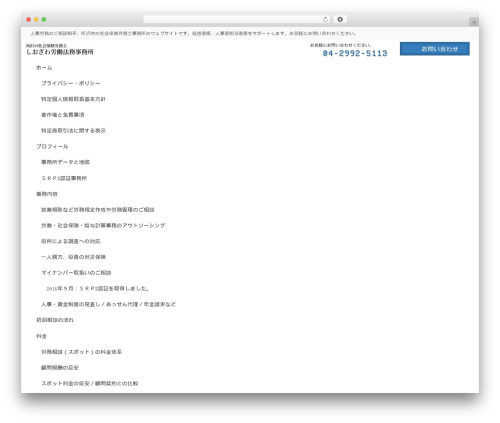The image size is (500, 423).
Task: Click the しおざわ労働法務事務所 site logo
Action: coord(60,50)
